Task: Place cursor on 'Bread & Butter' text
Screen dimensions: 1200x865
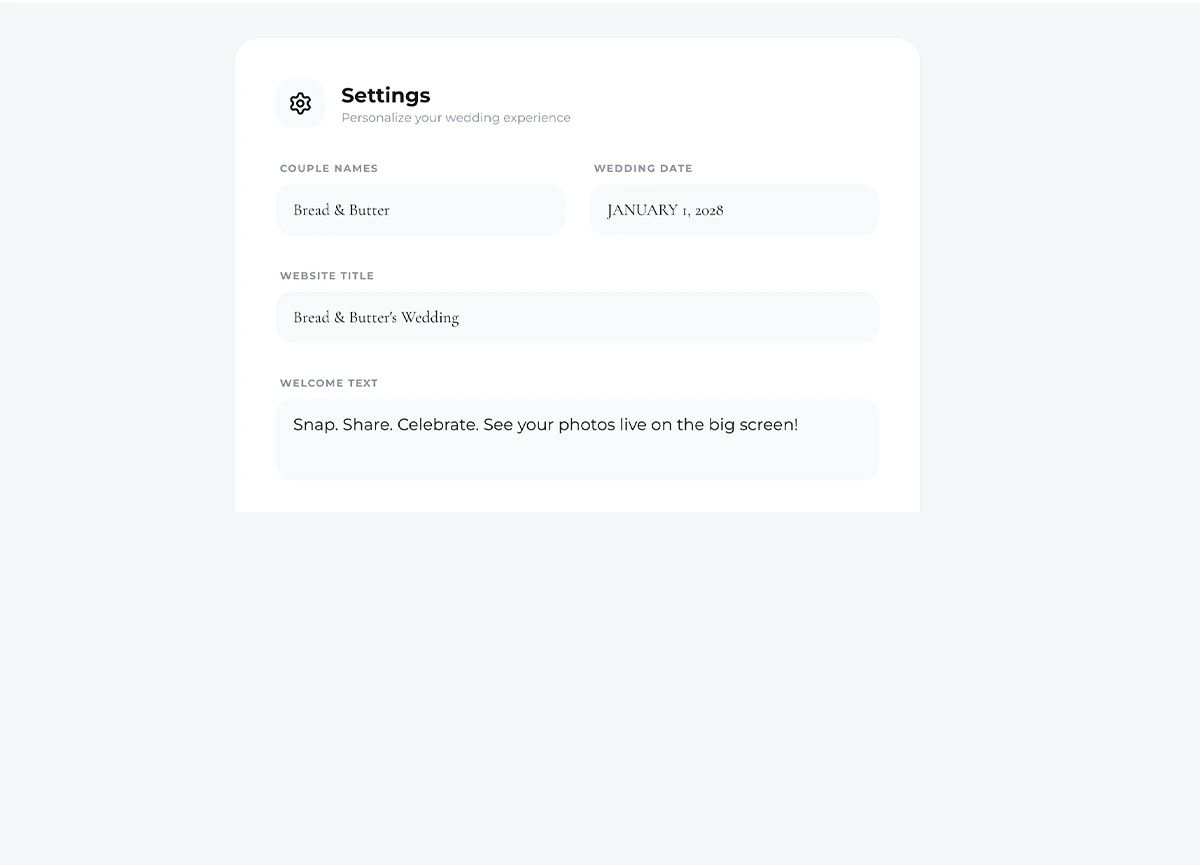Action: 341,210
